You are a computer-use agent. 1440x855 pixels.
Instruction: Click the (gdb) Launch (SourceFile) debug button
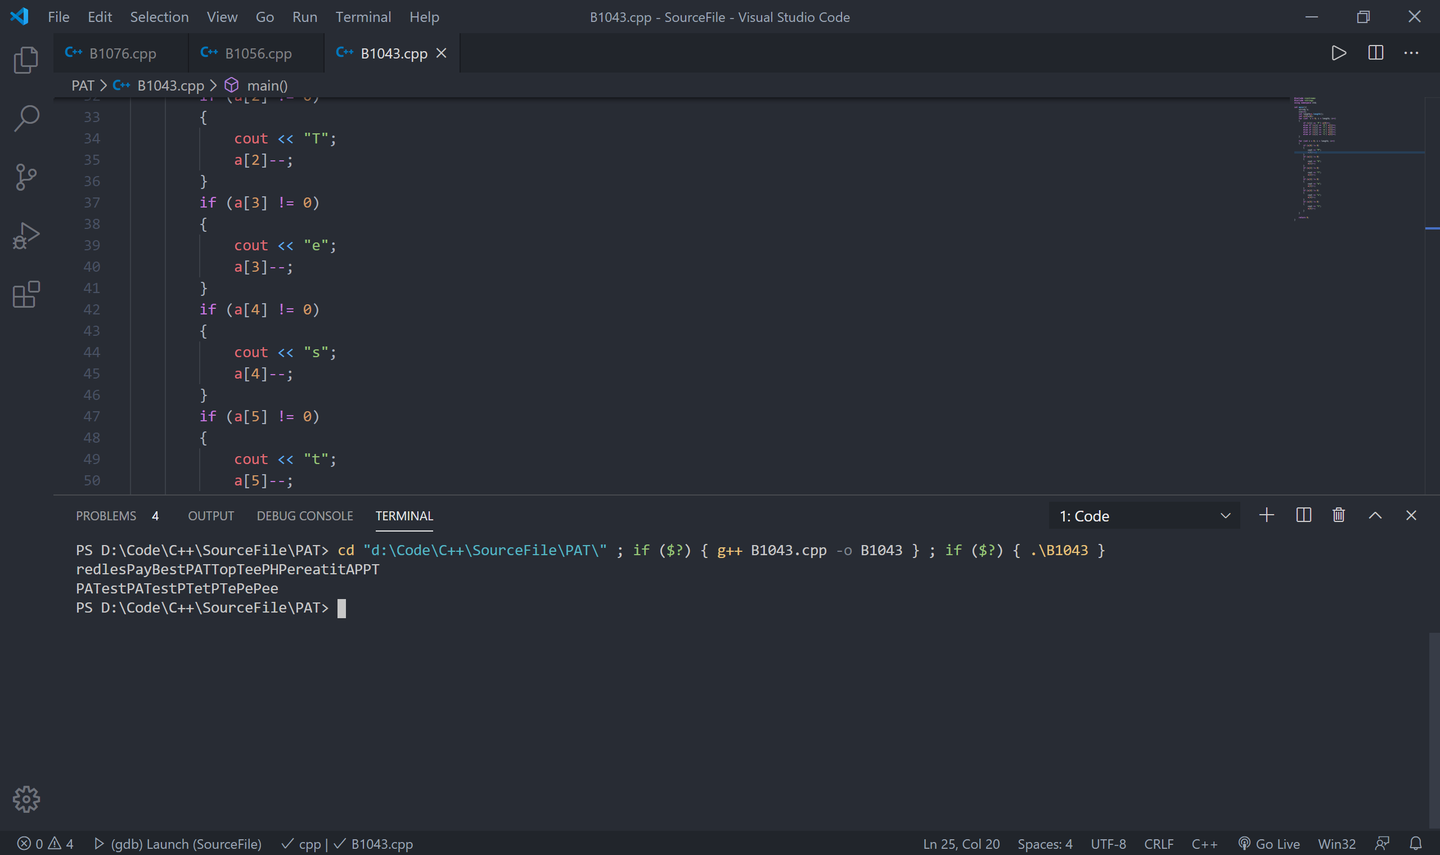click(177, 844)
